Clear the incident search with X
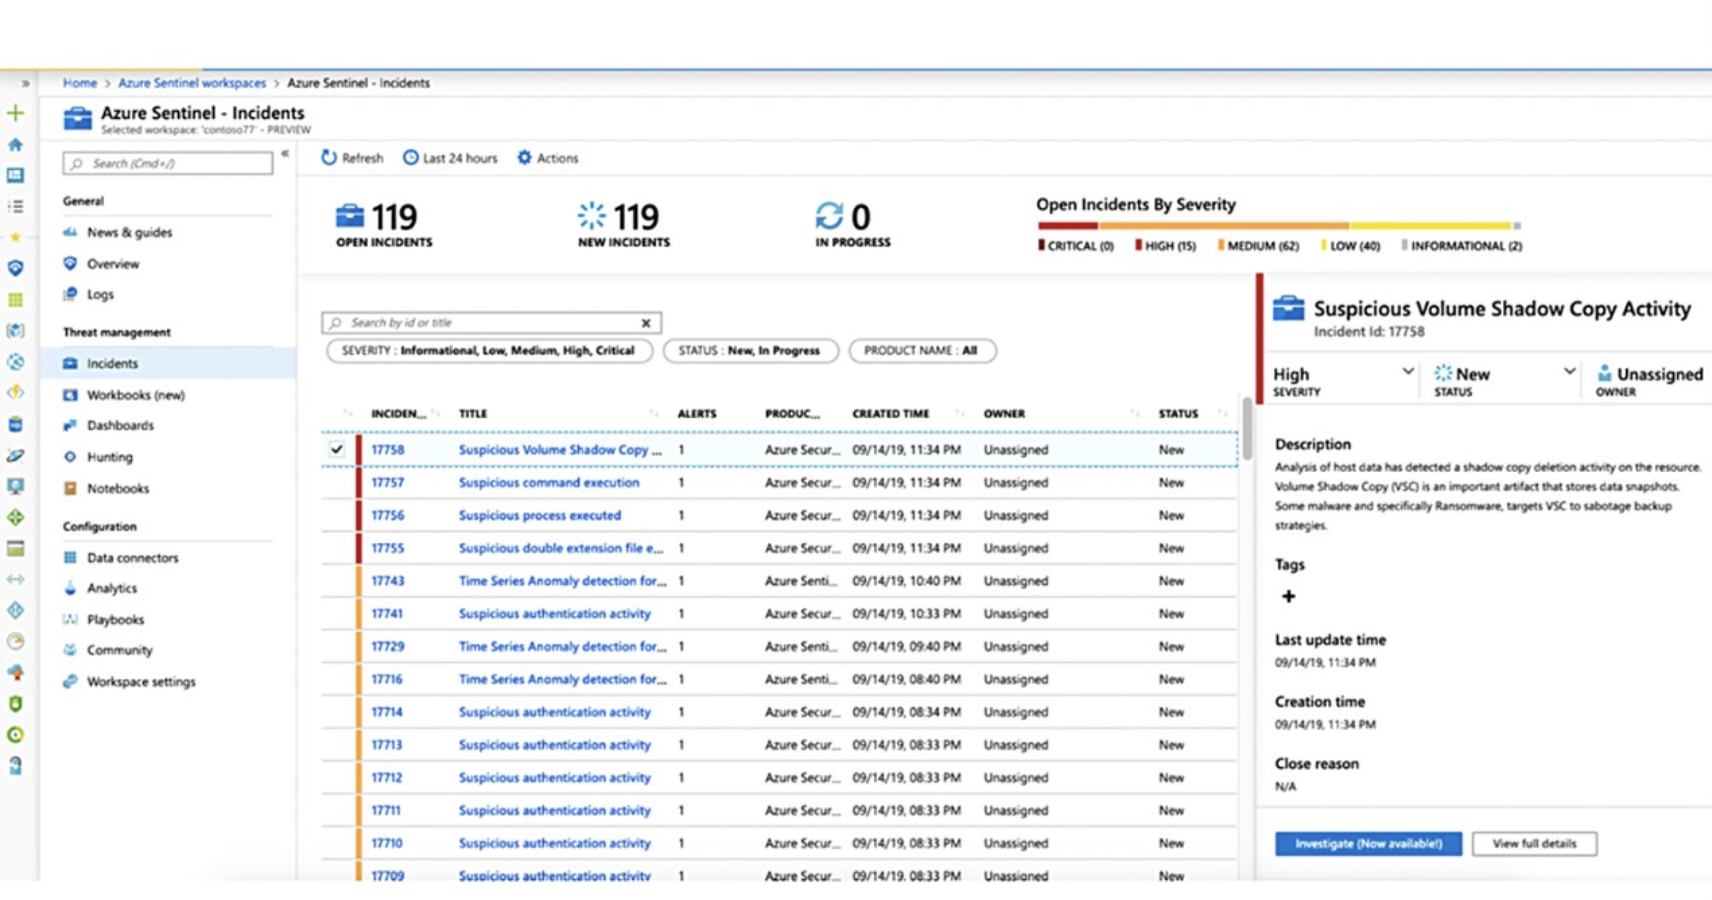The image size is (1712, 900). pyautogui.click(x=646, y=323)
